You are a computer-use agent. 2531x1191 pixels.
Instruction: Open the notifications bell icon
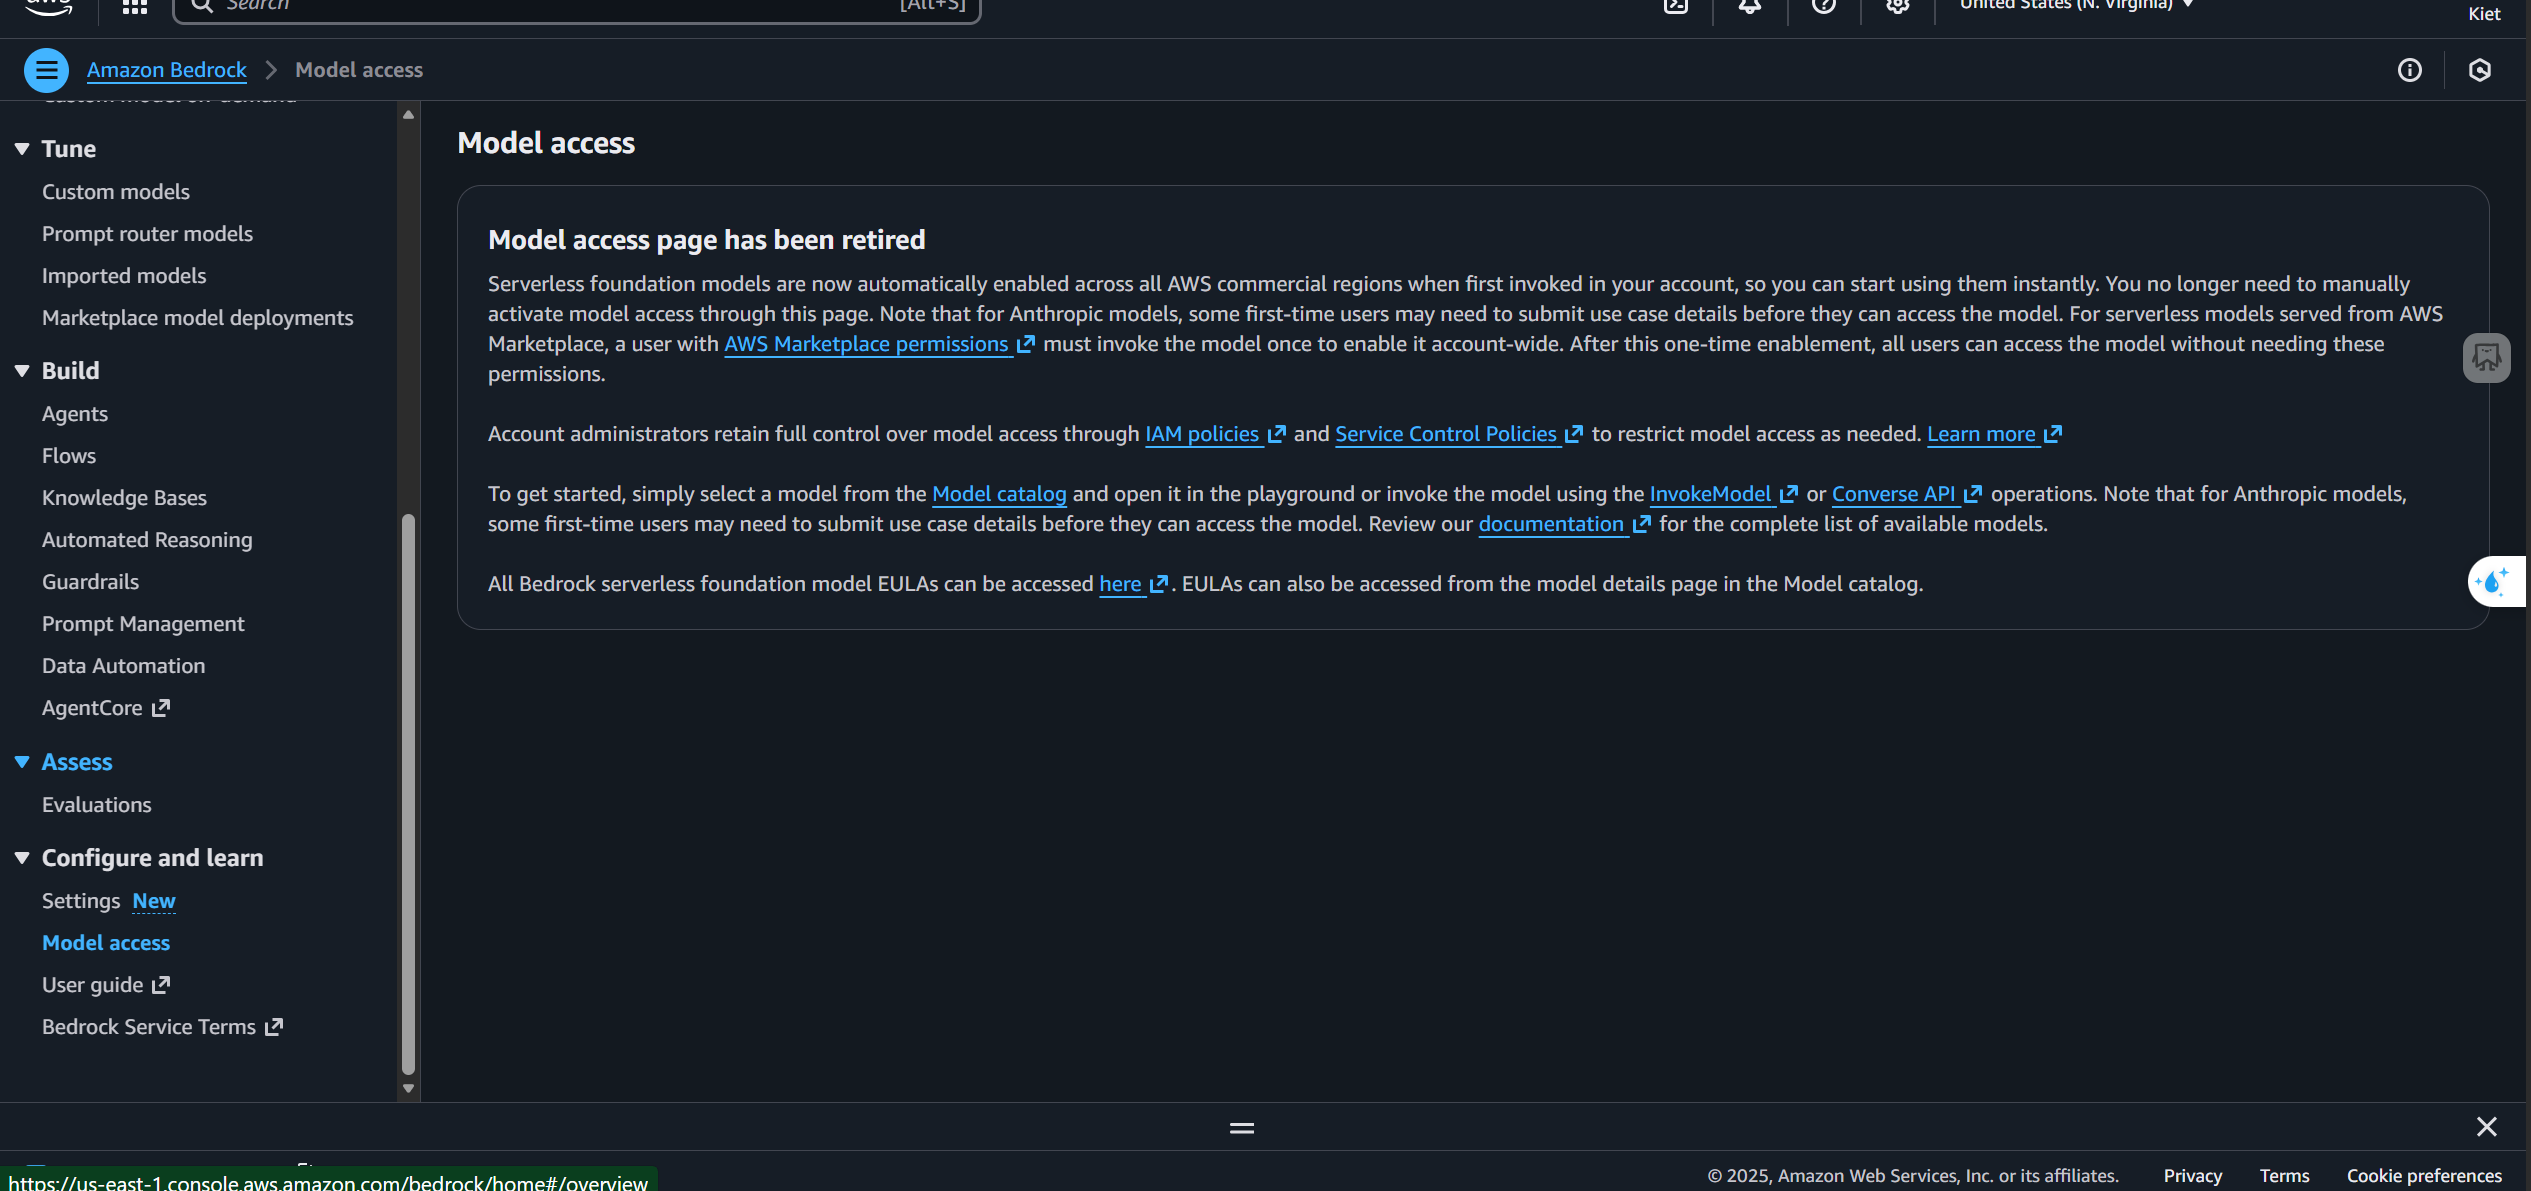click(x=1749, y=7)
